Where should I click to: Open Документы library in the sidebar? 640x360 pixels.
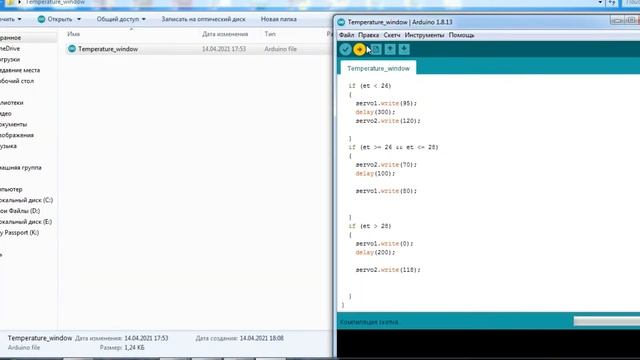pyautogui.click(x=13, y=124)
